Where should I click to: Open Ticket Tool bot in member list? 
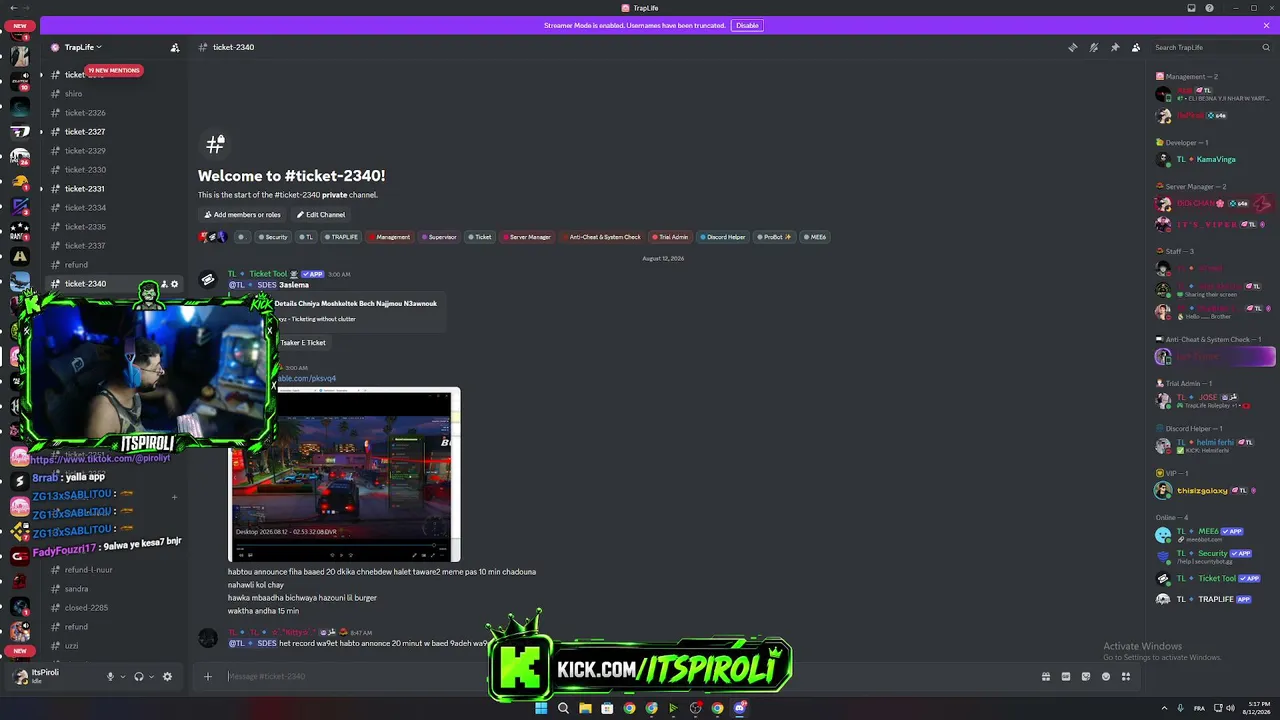click(x=1214, y=578)
